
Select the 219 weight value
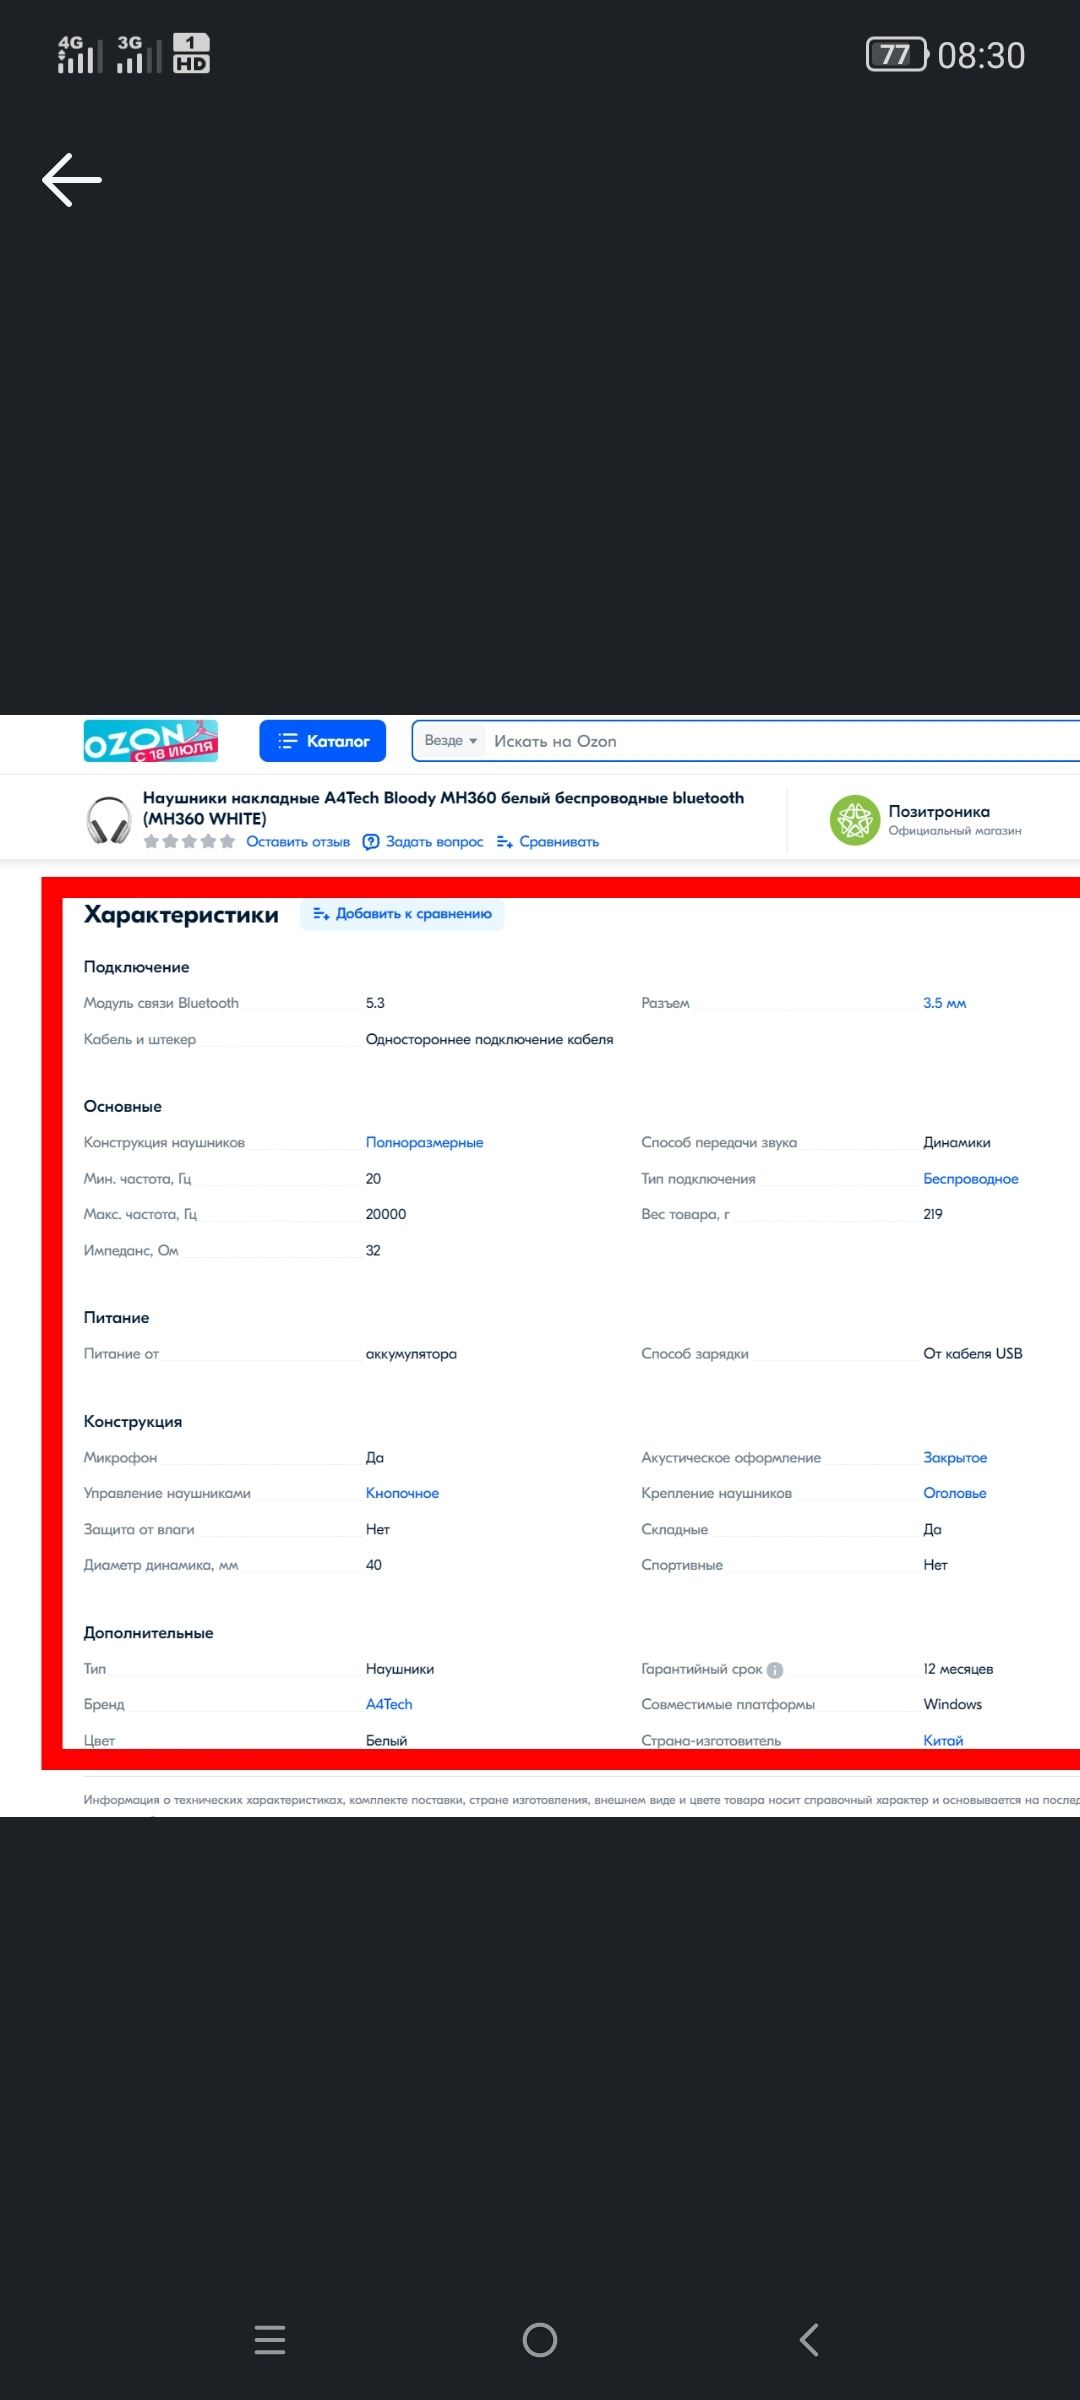coord(933,1214)
